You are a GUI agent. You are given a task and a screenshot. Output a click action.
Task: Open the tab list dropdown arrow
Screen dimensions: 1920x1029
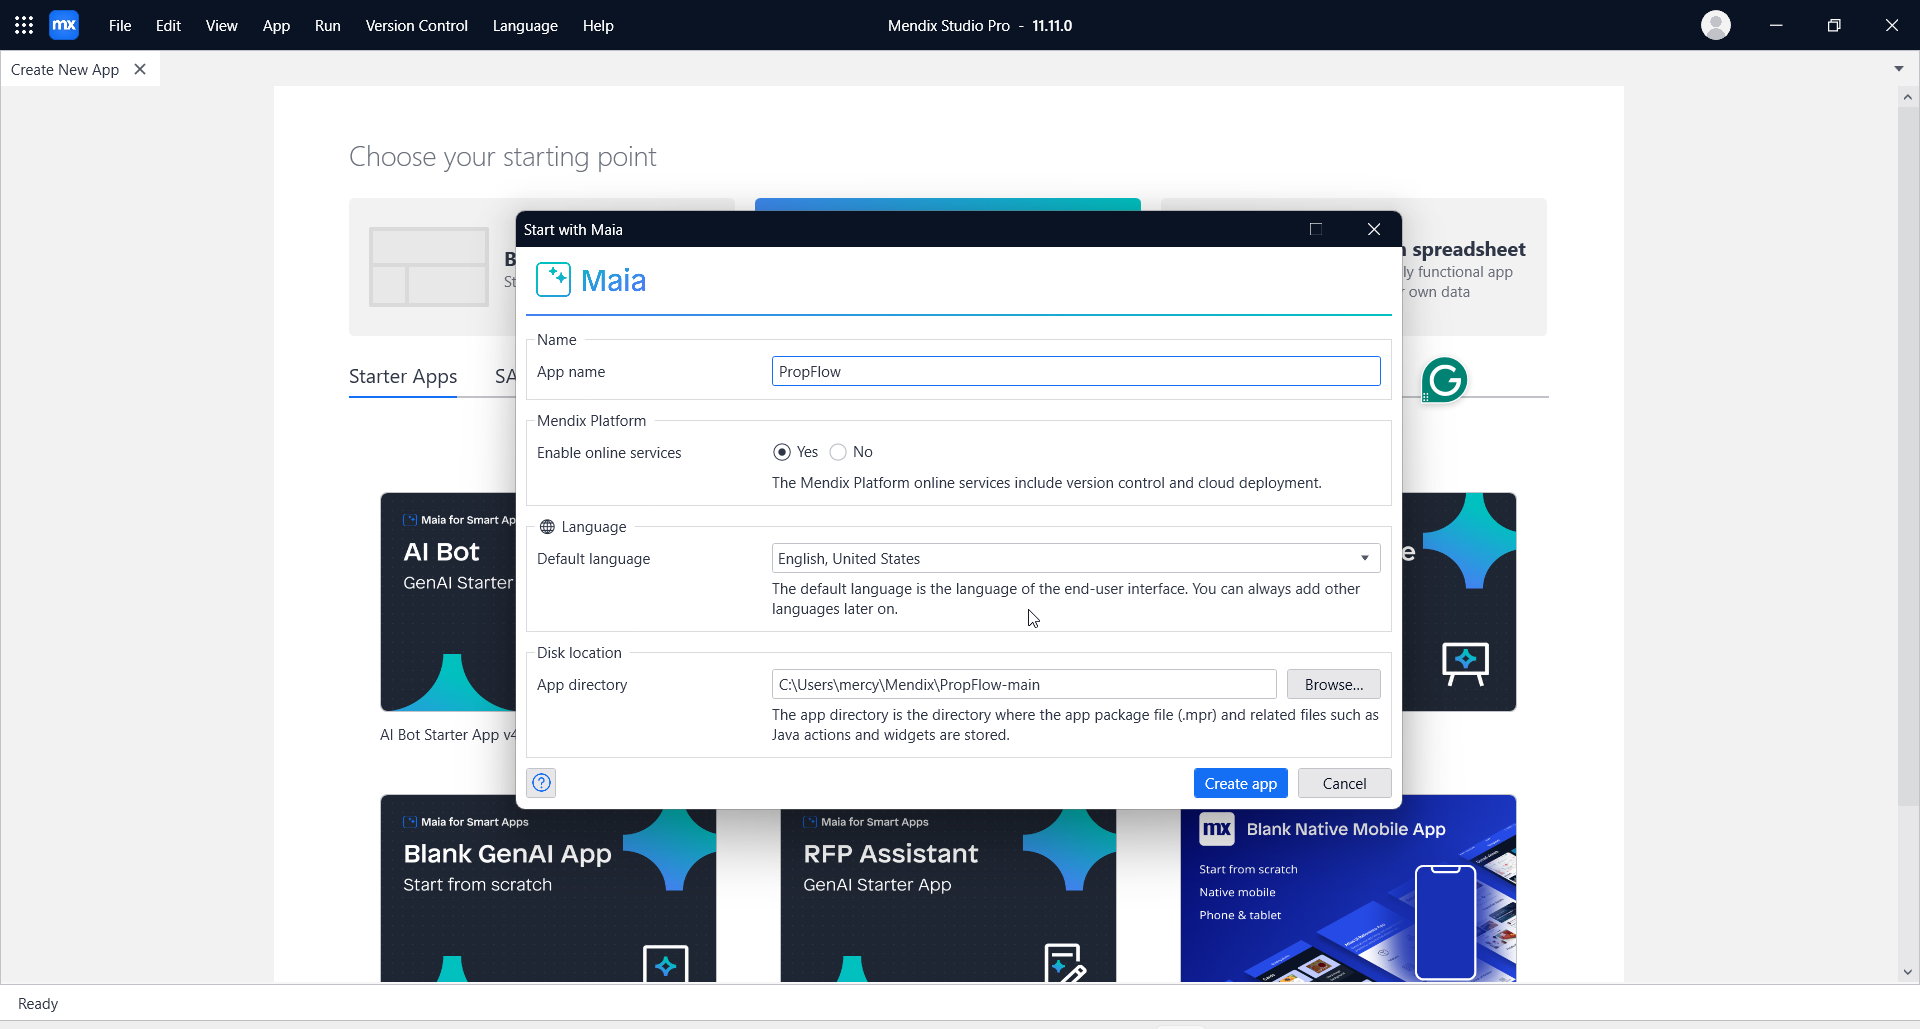(1899, 69)
